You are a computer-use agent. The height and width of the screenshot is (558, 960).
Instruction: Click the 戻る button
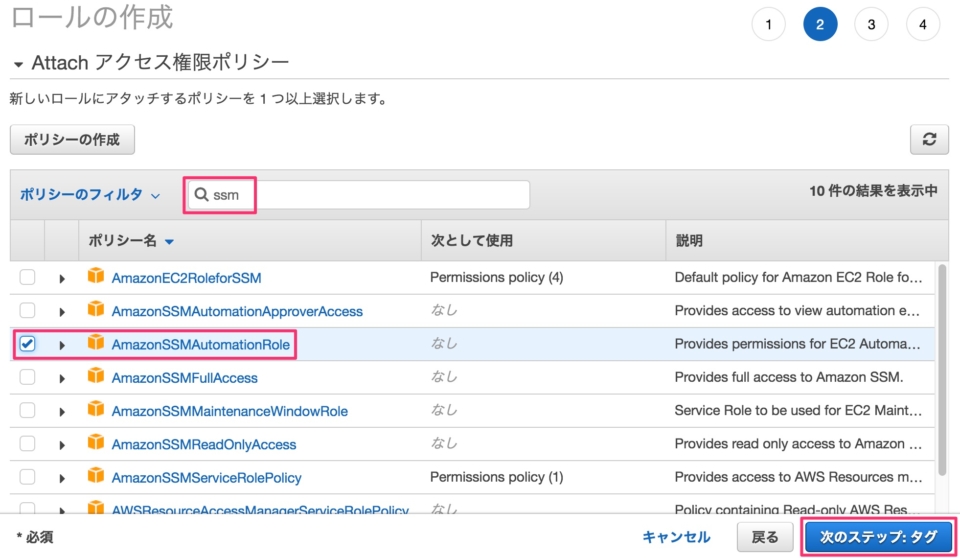tap(765, 537)
